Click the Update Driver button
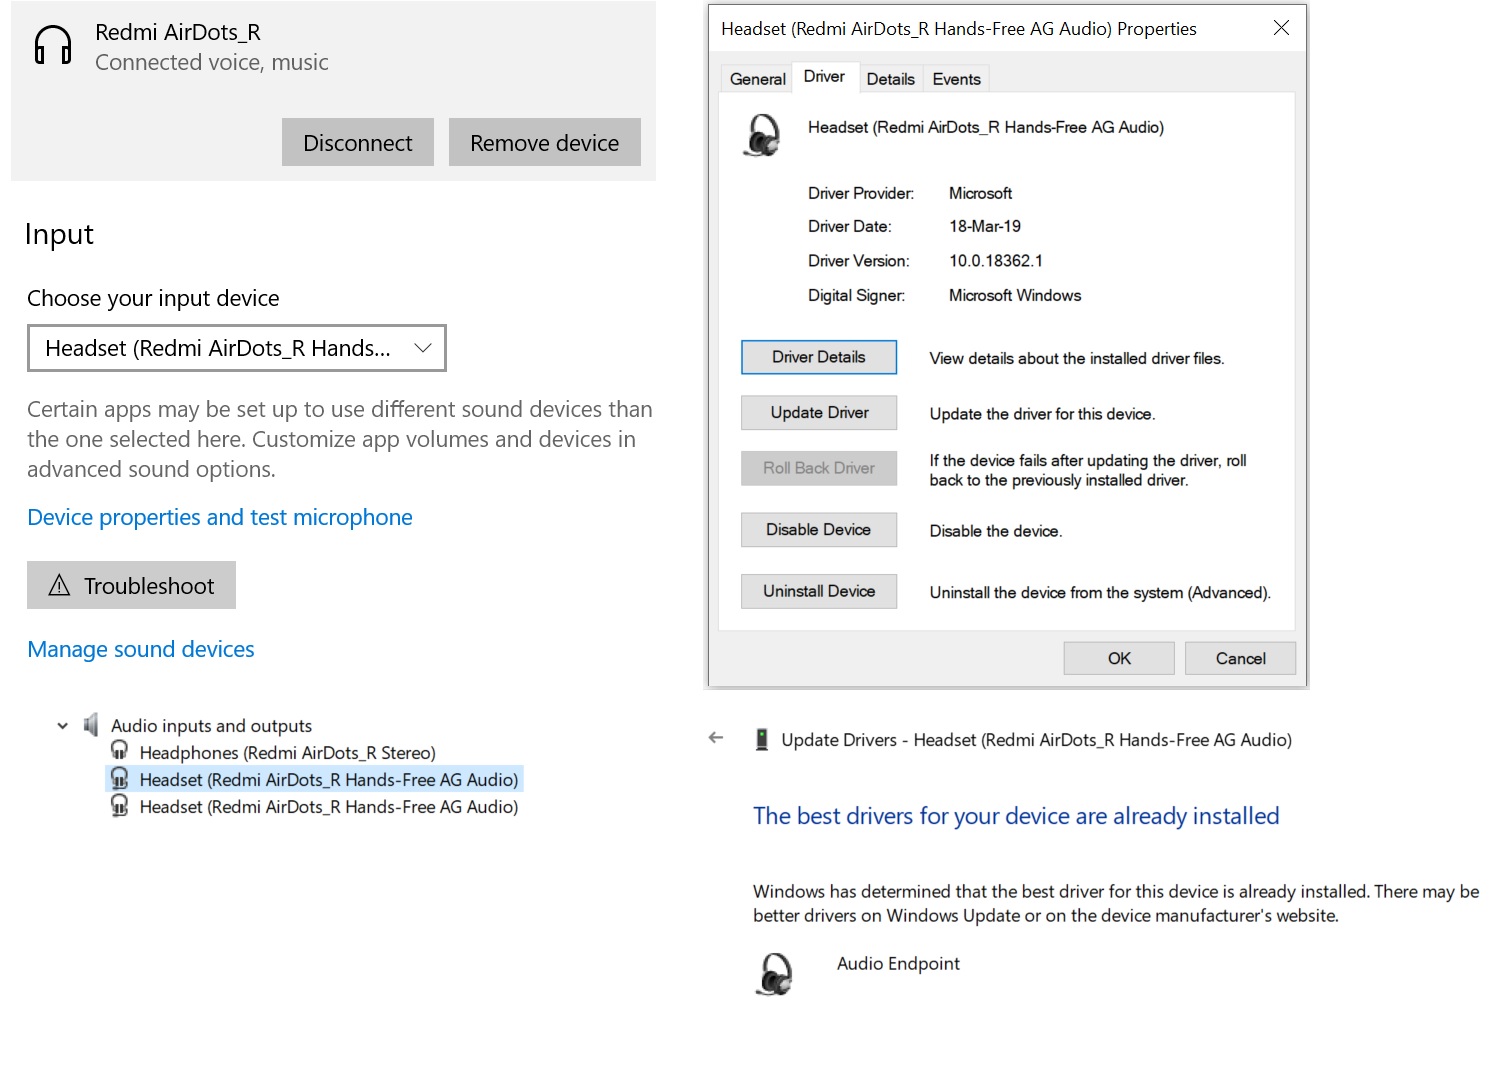 click(819, 413)
